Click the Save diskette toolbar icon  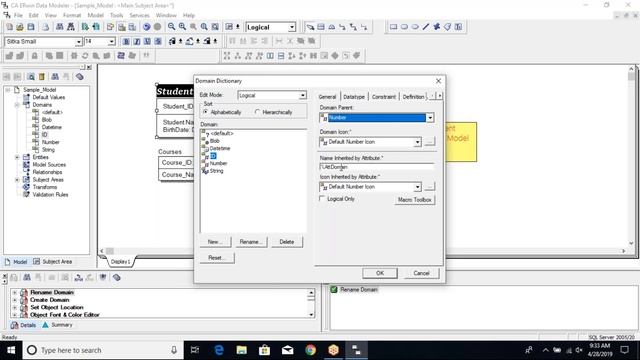pos(31,27)
